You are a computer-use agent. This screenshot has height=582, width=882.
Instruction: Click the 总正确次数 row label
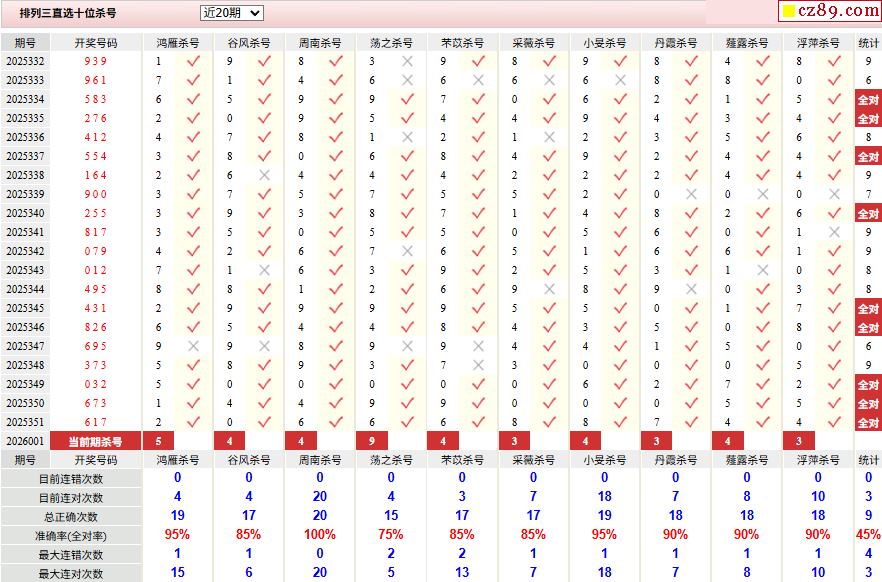71,517
